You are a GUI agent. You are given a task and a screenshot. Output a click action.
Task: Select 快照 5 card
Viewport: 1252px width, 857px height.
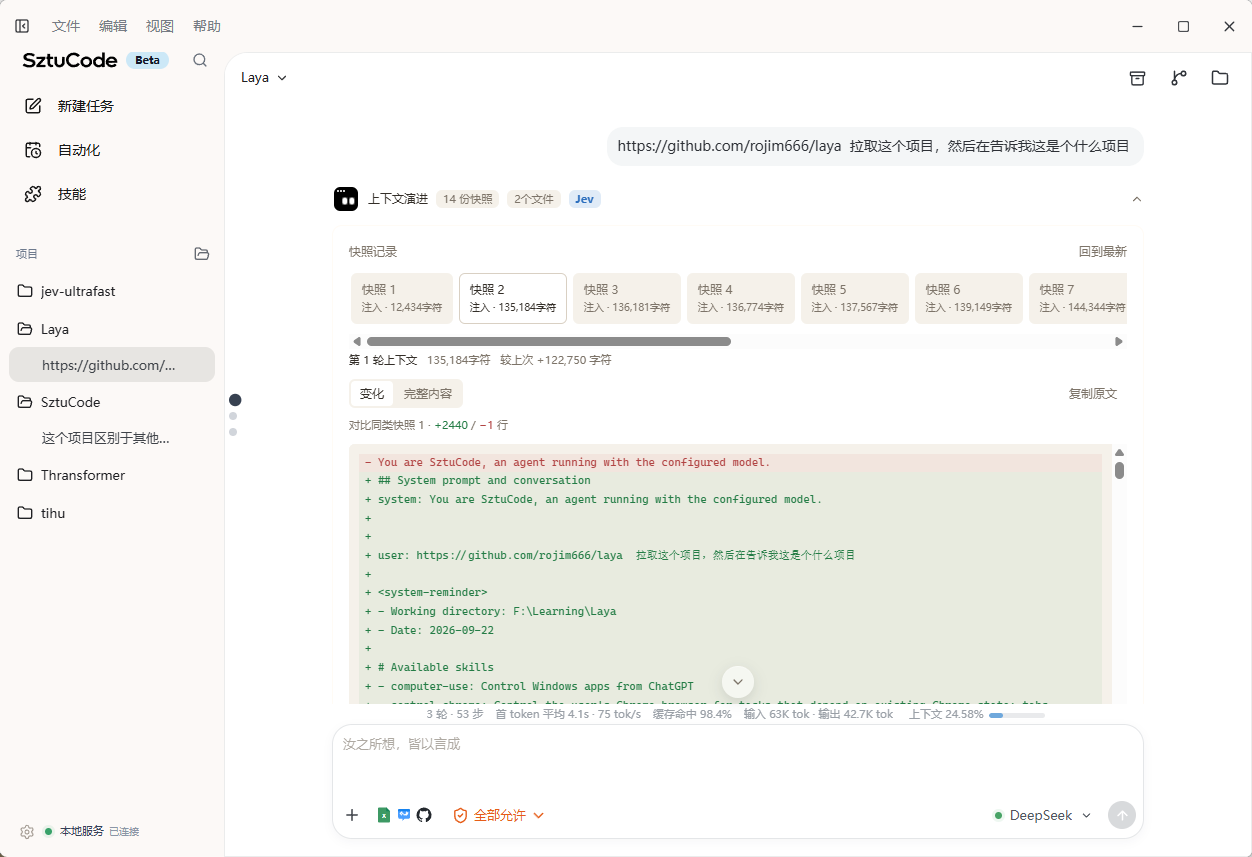[855, 298]
